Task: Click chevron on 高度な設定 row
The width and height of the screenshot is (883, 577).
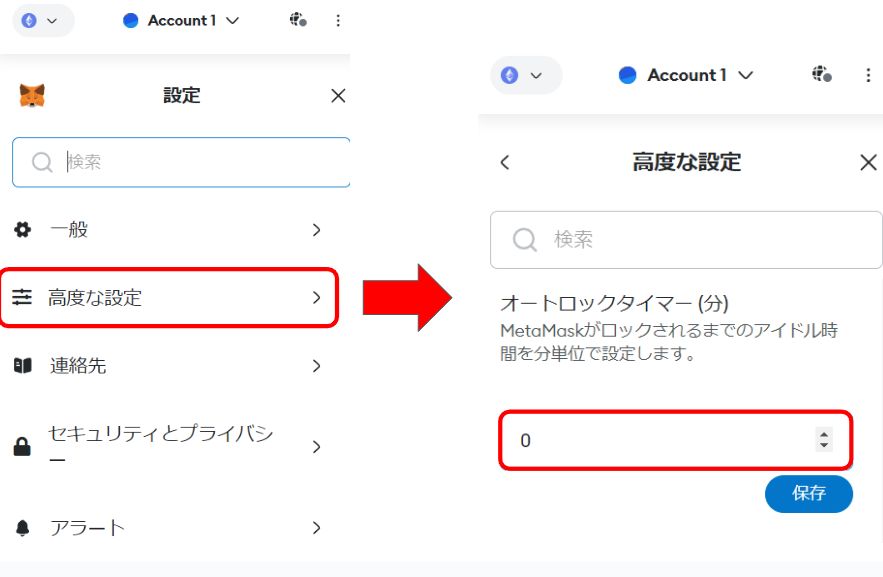Action: tap(316, 297)
